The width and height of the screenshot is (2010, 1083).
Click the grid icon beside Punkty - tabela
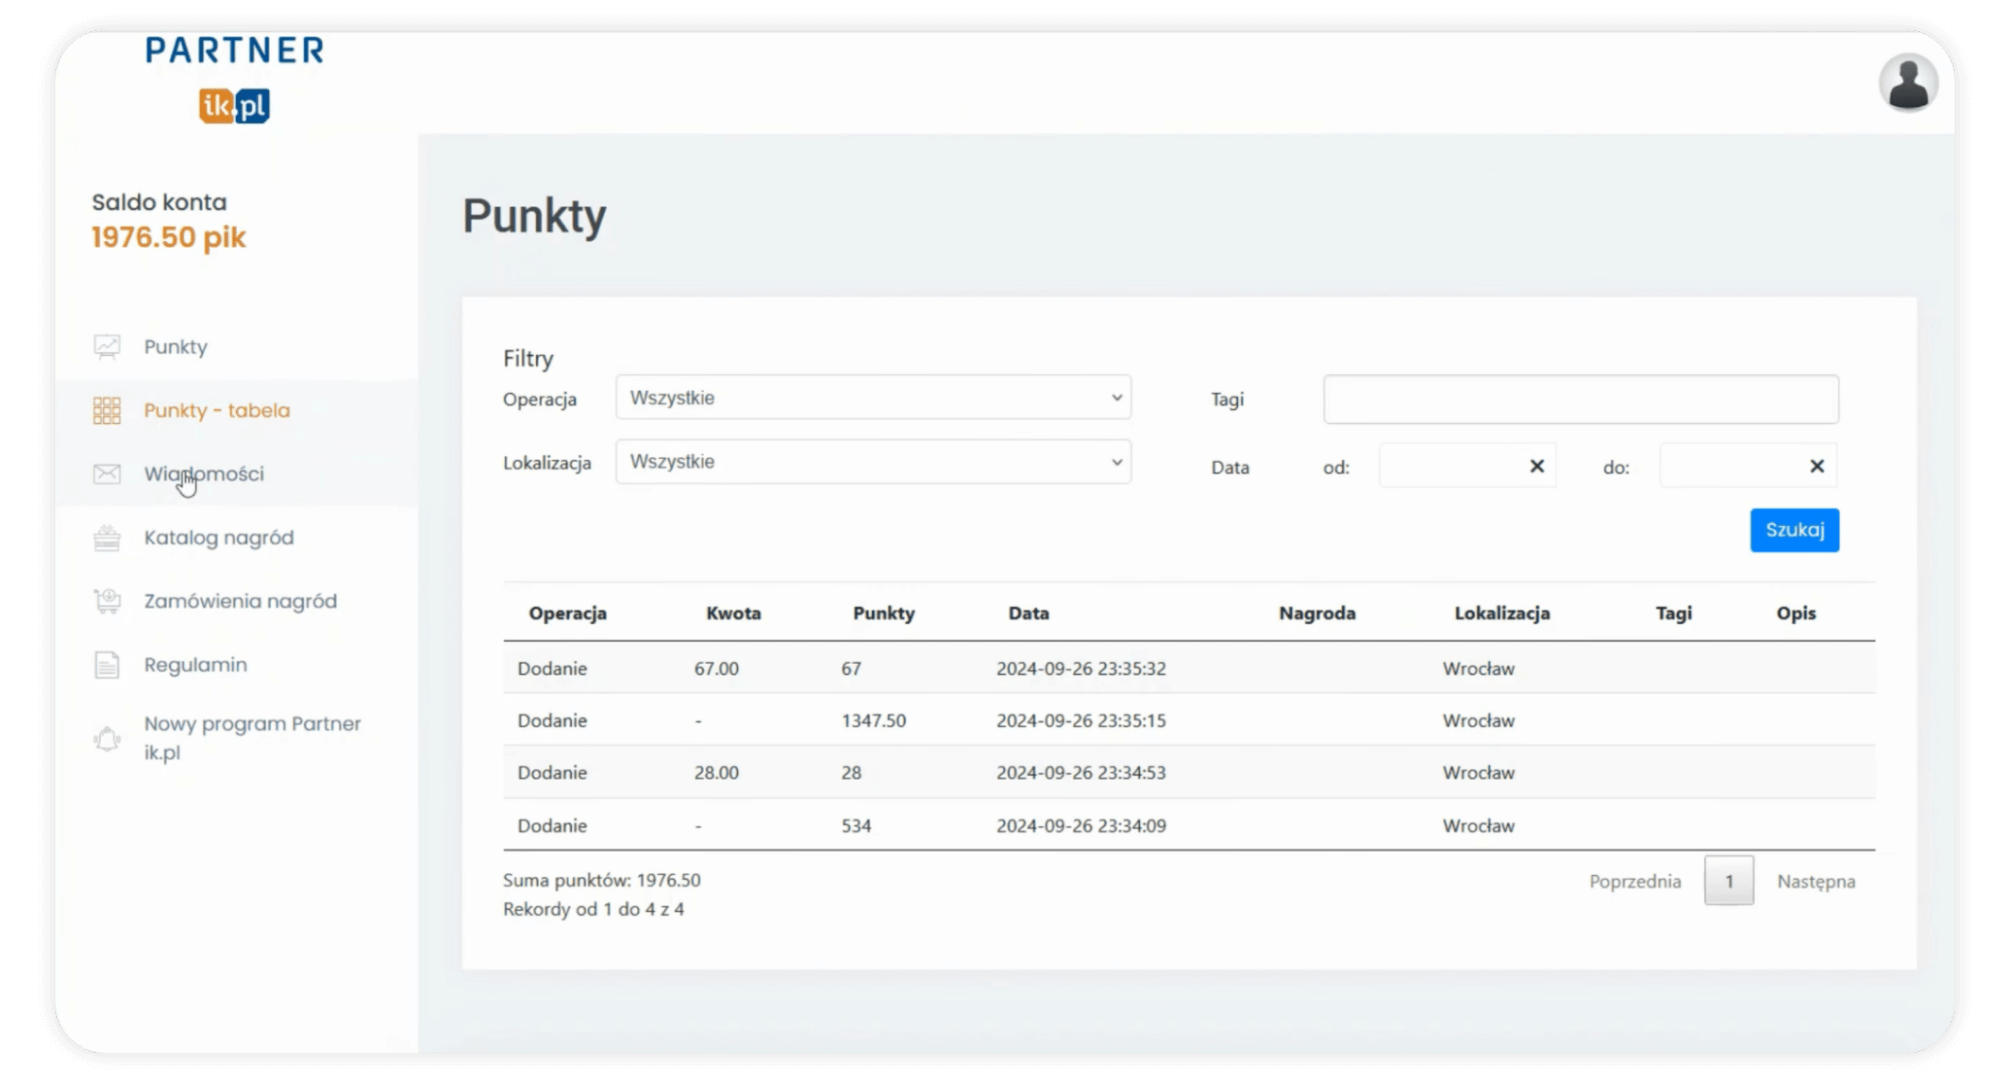[x=107, y=411]
